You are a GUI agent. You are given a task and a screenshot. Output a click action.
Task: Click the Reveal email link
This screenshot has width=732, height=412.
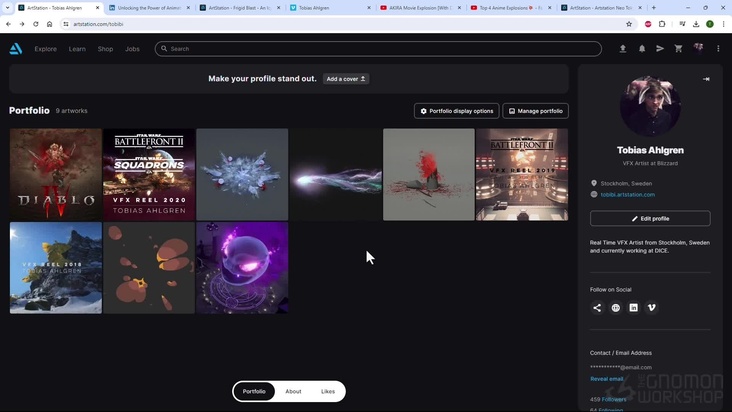[606, 379]
